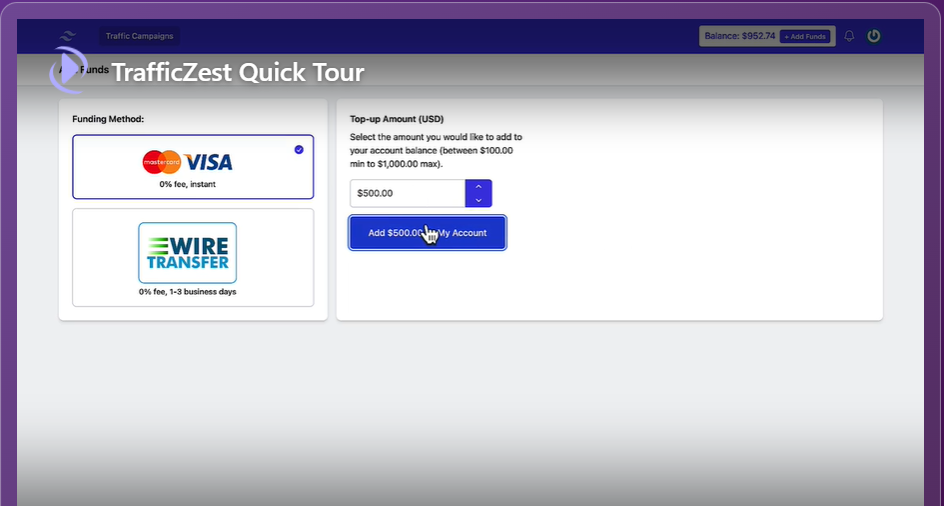Click the TrafficZest wave logo
944x506 pixels.
67,36
